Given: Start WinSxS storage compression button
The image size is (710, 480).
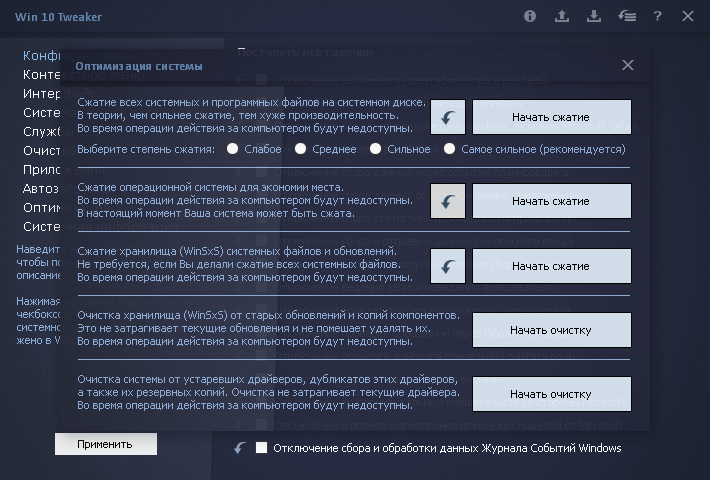Looking at the screenshot, I should [552, 266].
